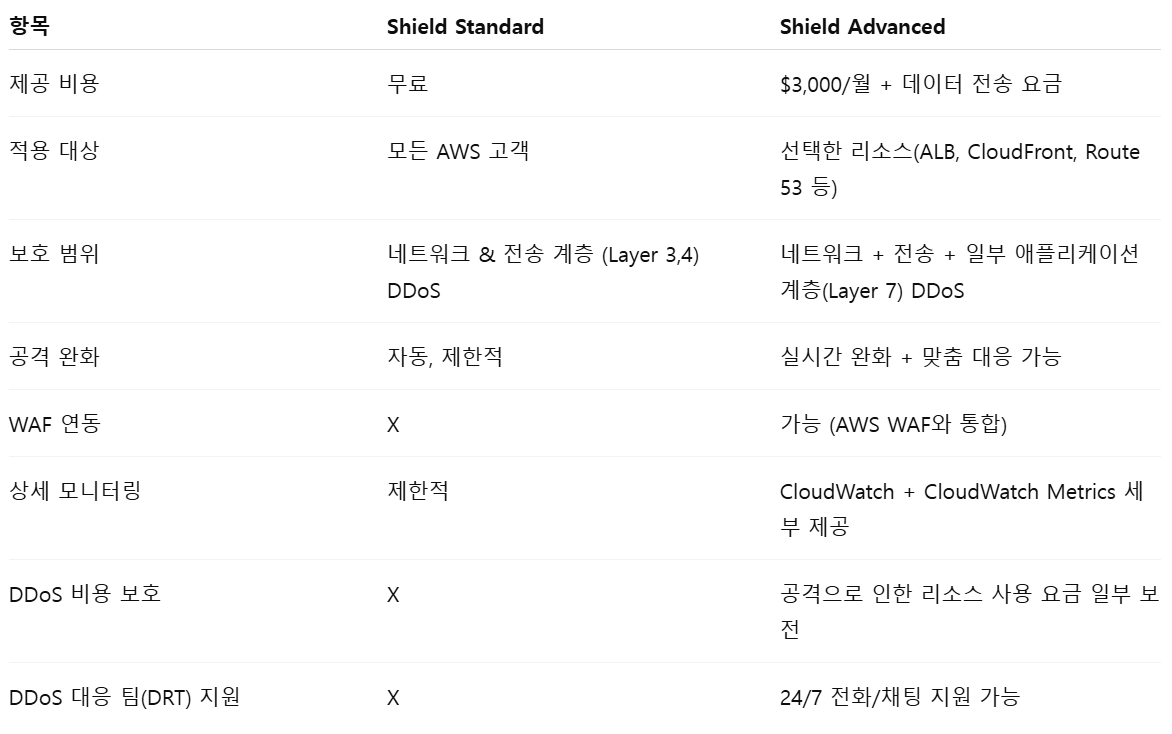Viewport: 1172px width, 734px height.
Task: Select the 적용 대상 row label
Action: point(54,152)
